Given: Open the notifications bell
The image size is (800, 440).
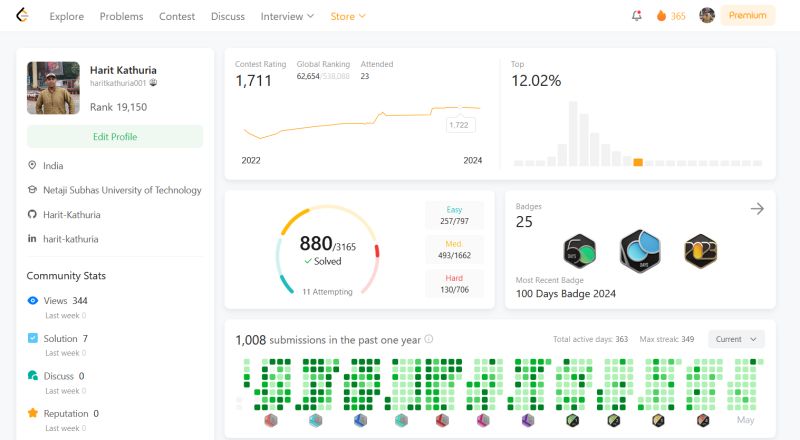Looking at the screenshot, I should coord(636,16).
